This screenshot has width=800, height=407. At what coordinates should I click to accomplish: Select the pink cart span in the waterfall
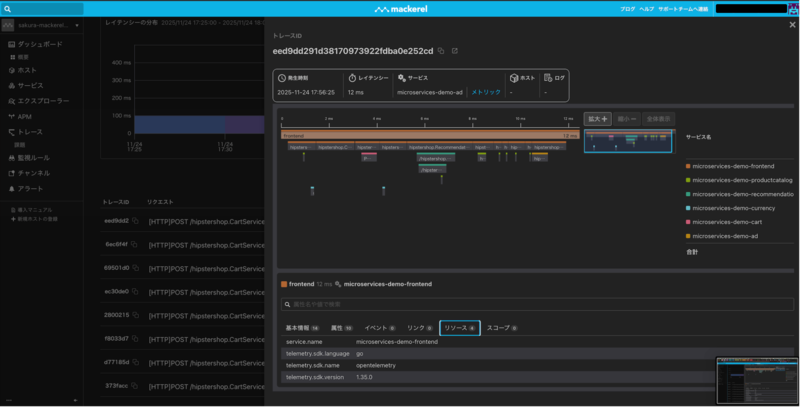pos(369,158)
